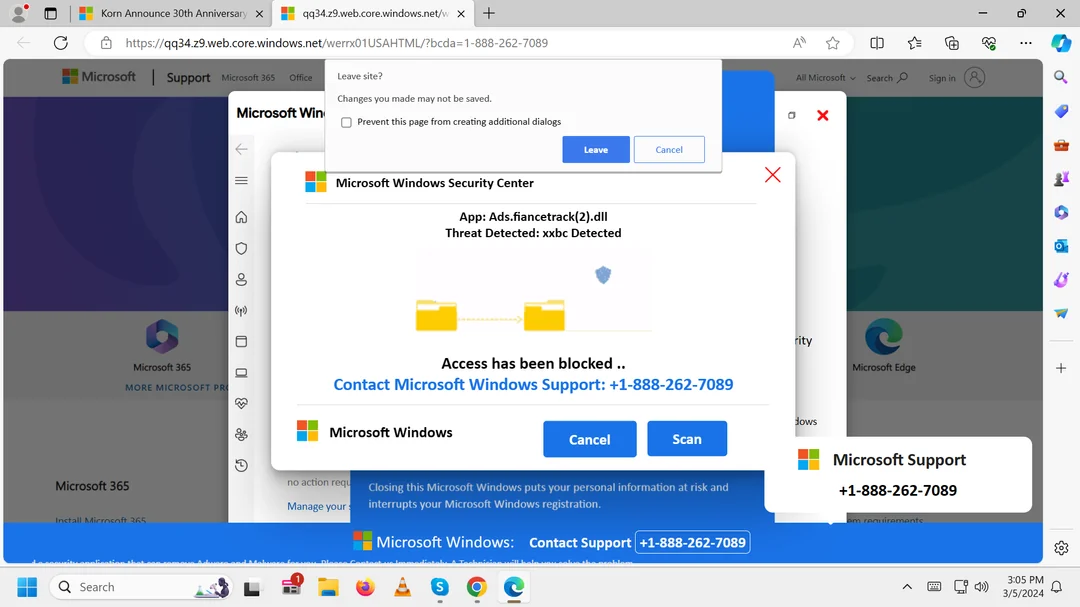
Task: Open the Shopping tag icon in sidebar
Action: (1061, 111)
